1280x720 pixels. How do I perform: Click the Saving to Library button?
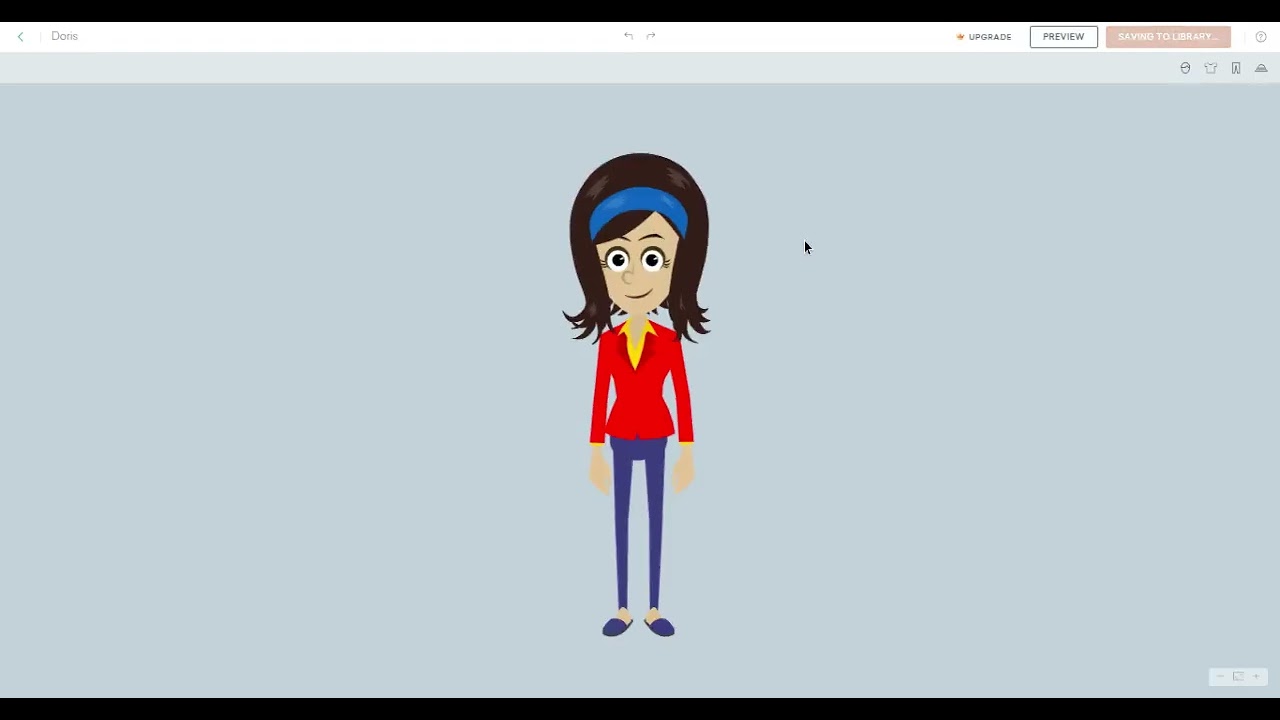coord(1168,37)
